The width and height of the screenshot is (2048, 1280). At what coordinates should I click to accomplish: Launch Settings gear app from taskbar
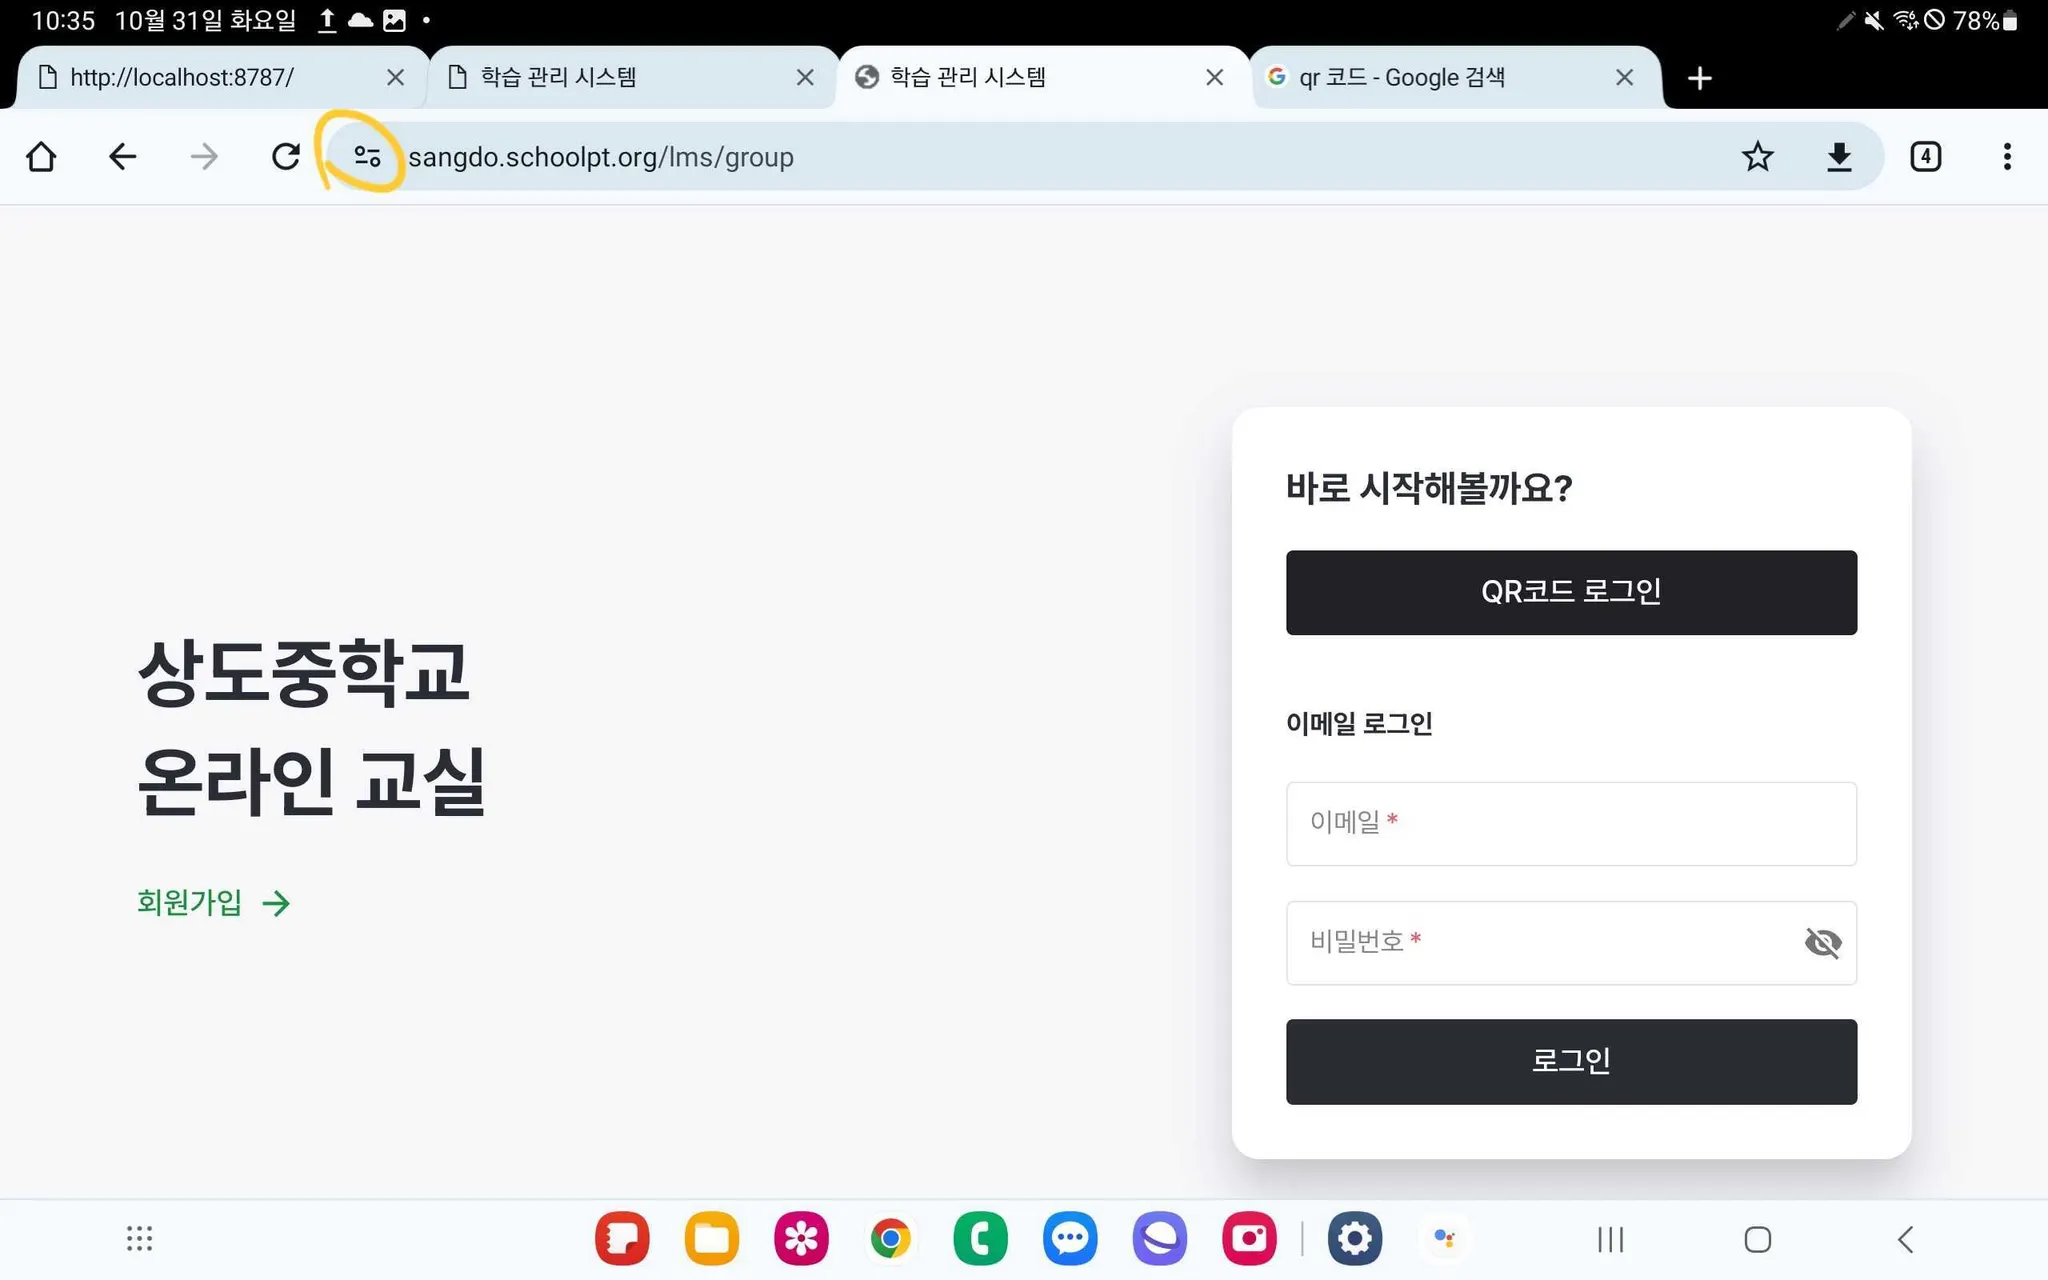point(1354,1239)
